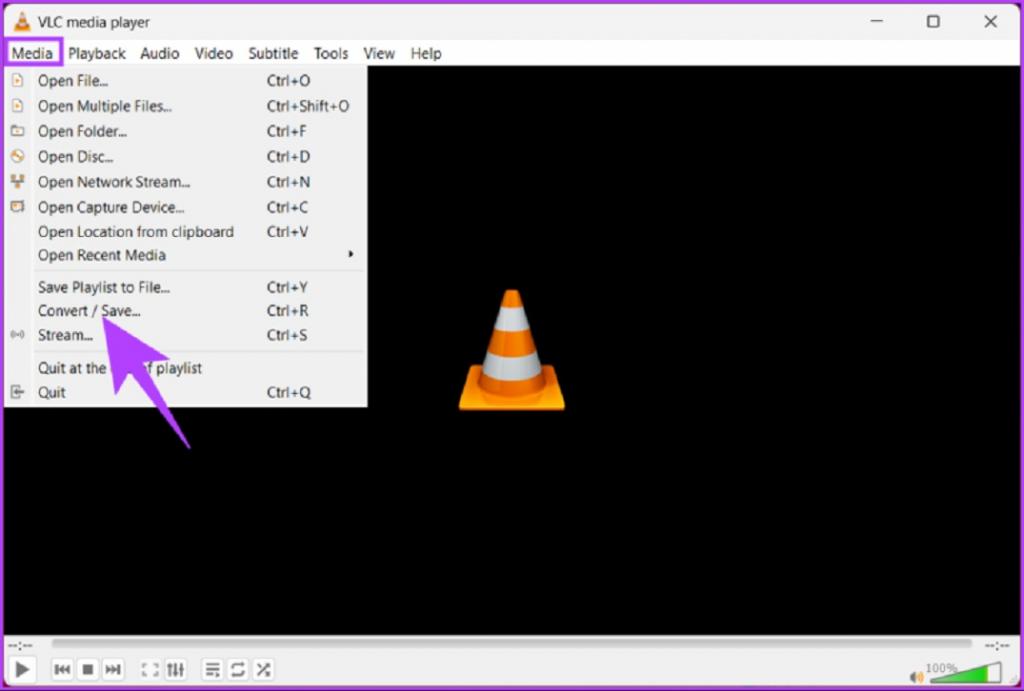Viewport: 1024px width, 691px height.
Task: Click the playback seek bar
Action: coord(511,644)
